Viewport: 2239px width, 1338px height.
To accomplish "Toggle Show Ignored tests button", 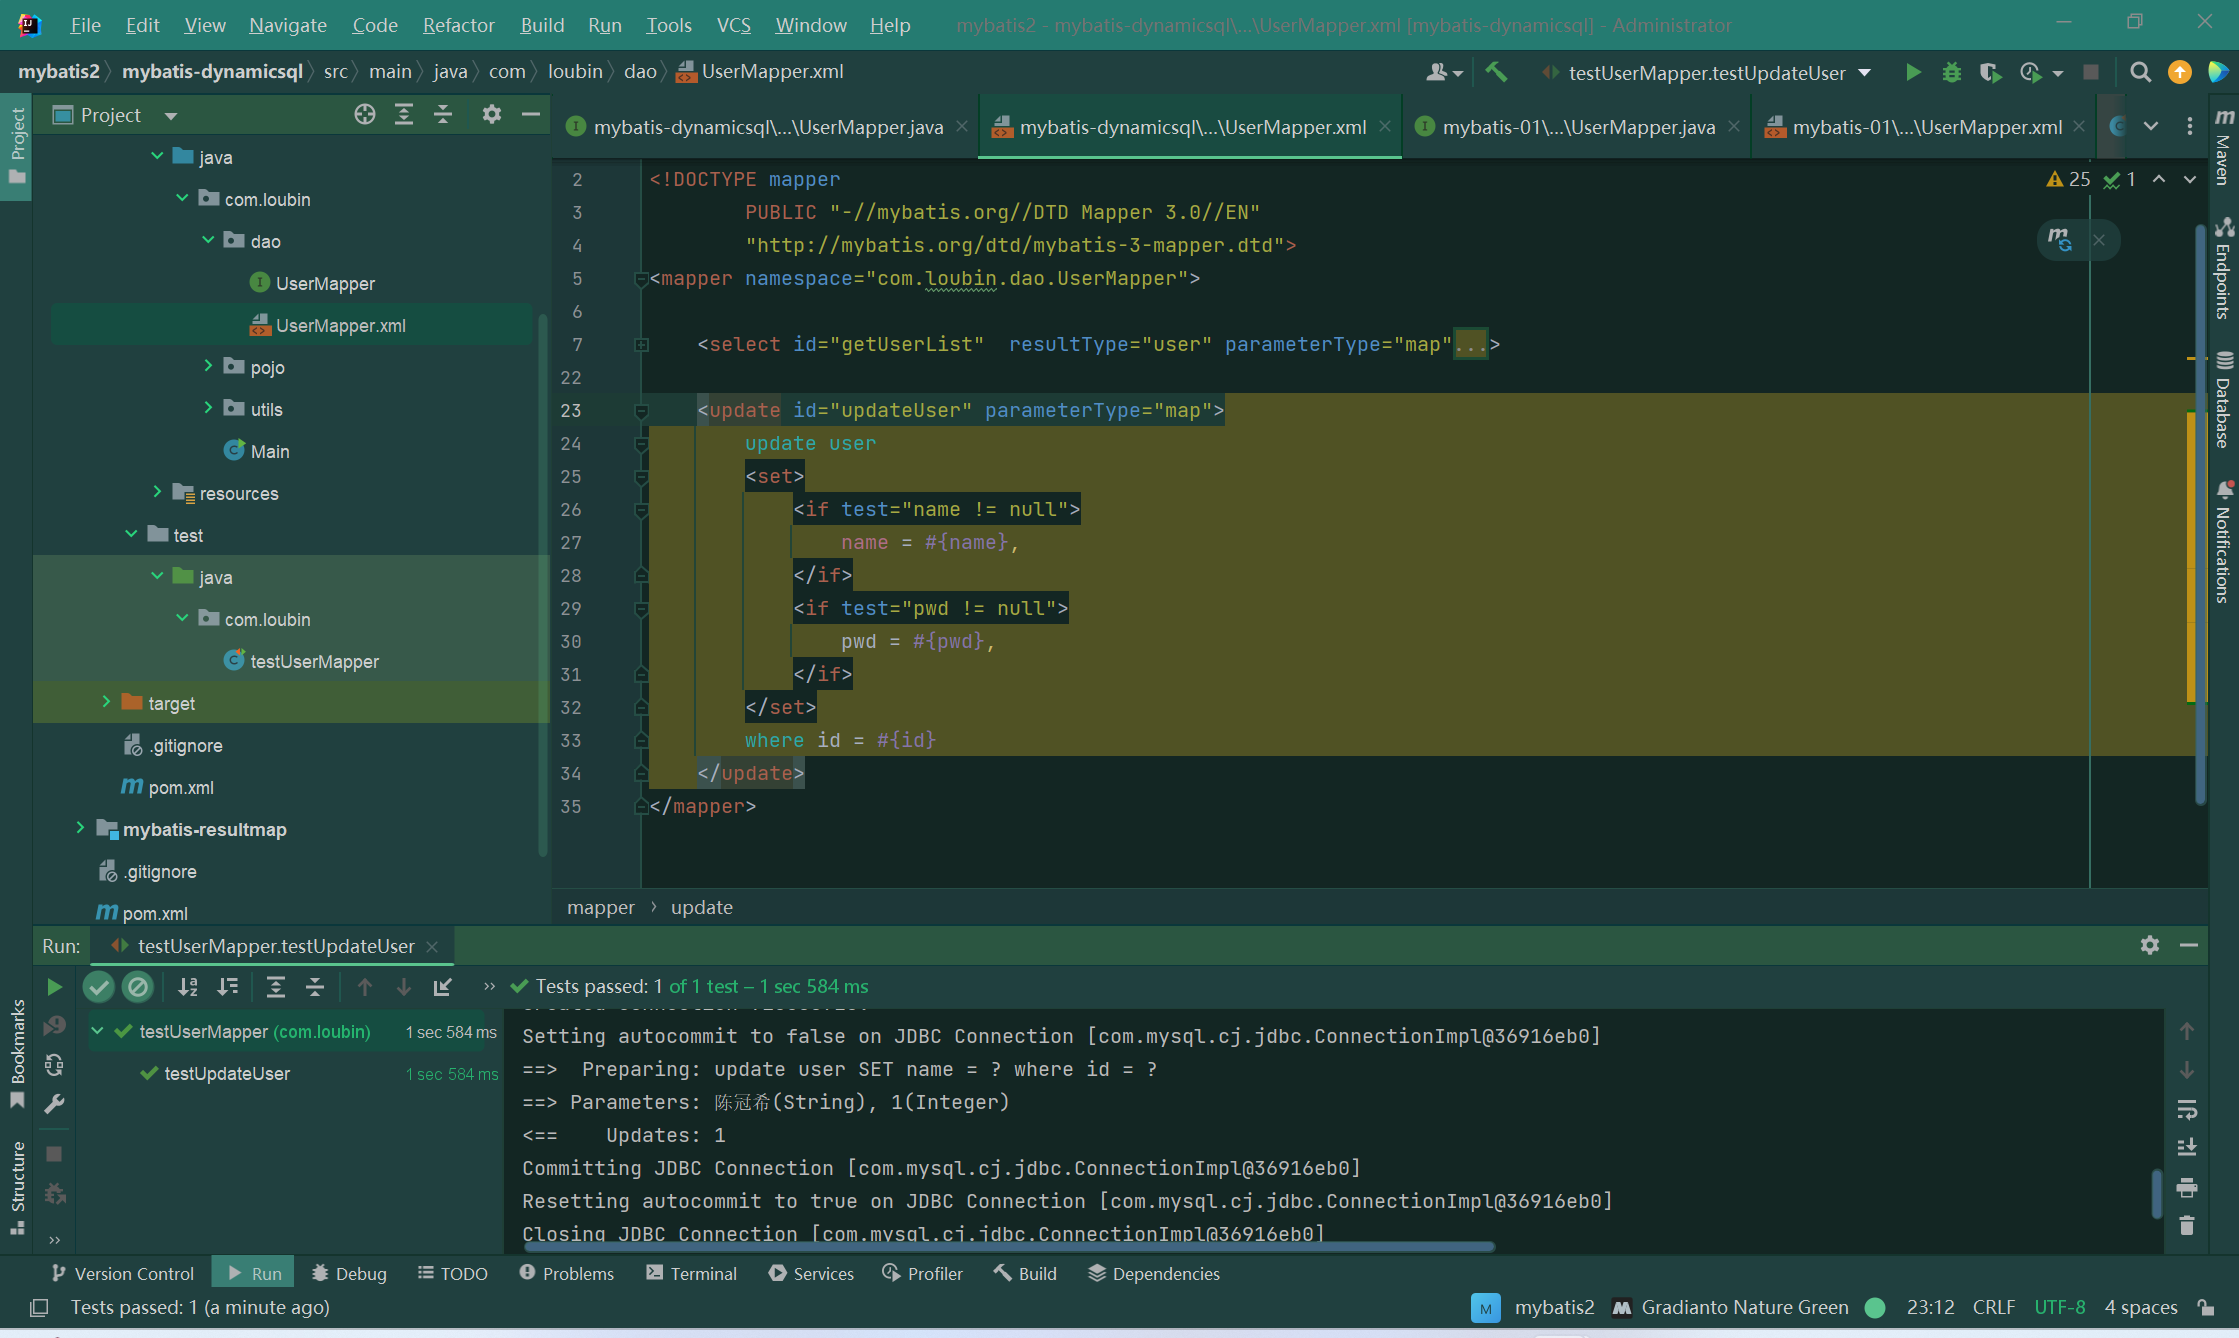I will (x=138, y=987).
